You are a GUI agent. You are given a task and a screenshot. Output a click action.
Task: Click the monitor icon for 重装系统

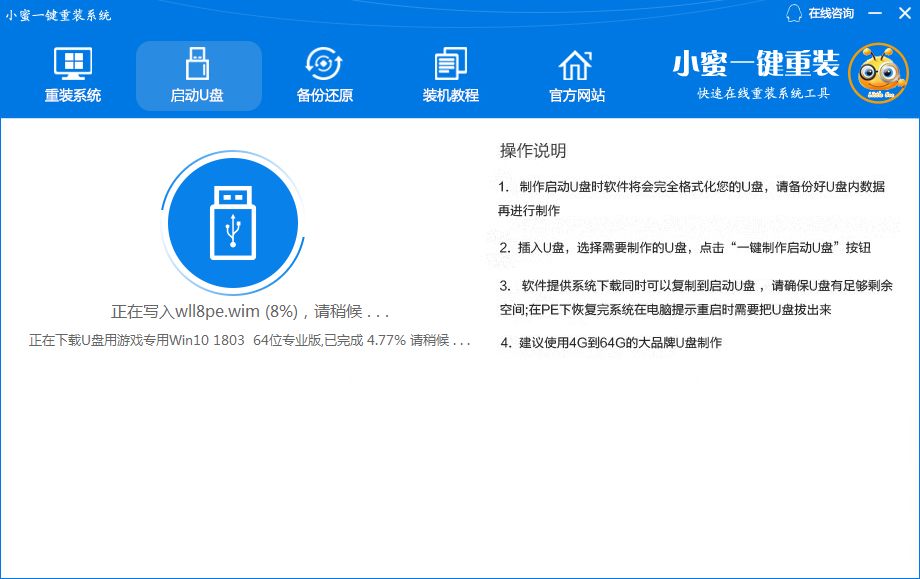pos(72,64)
